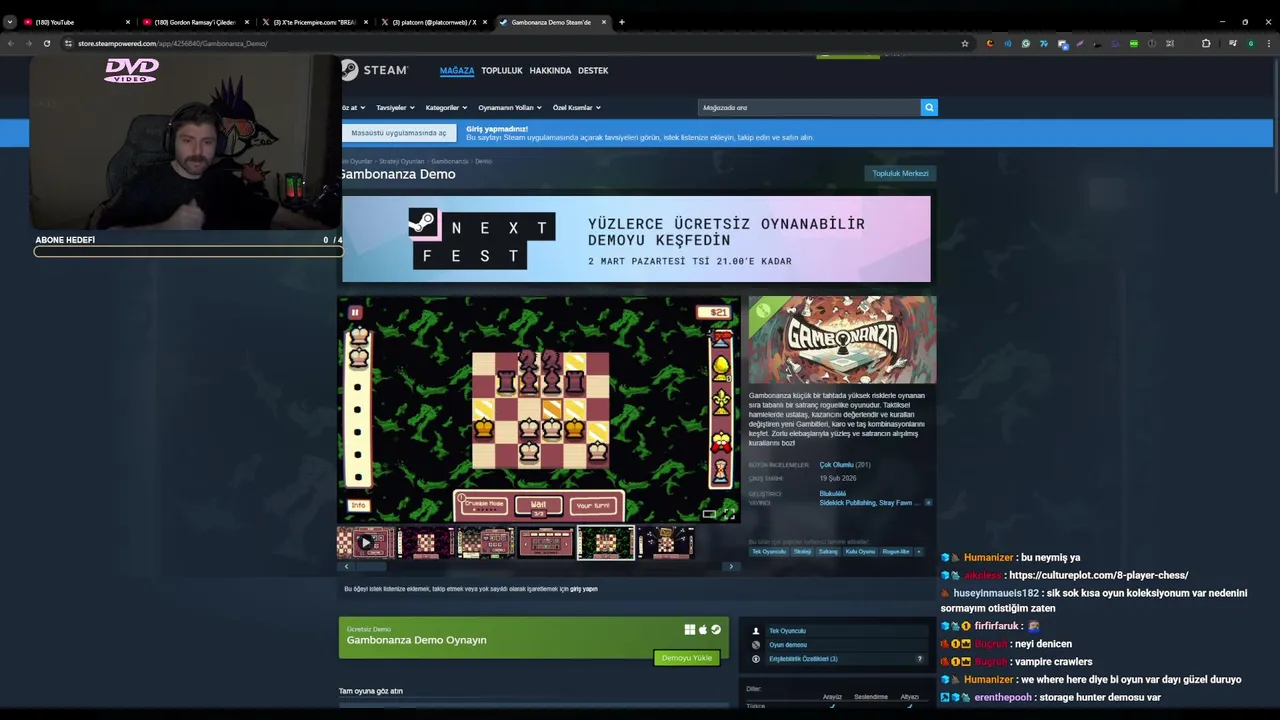
Task: Open the Blukulélé developer link
Action: (x=833, y=494)
